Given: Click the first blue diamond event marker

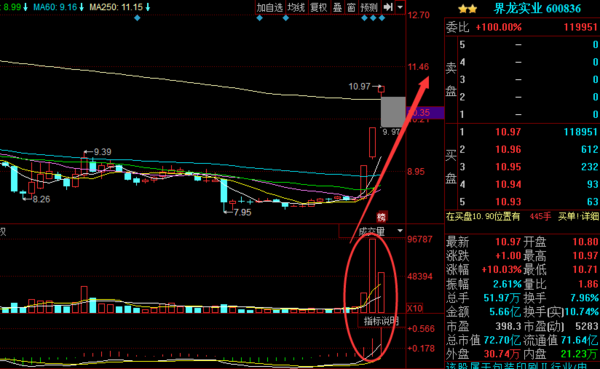Looking at the screenshot, I should click(x=137, y=18).
